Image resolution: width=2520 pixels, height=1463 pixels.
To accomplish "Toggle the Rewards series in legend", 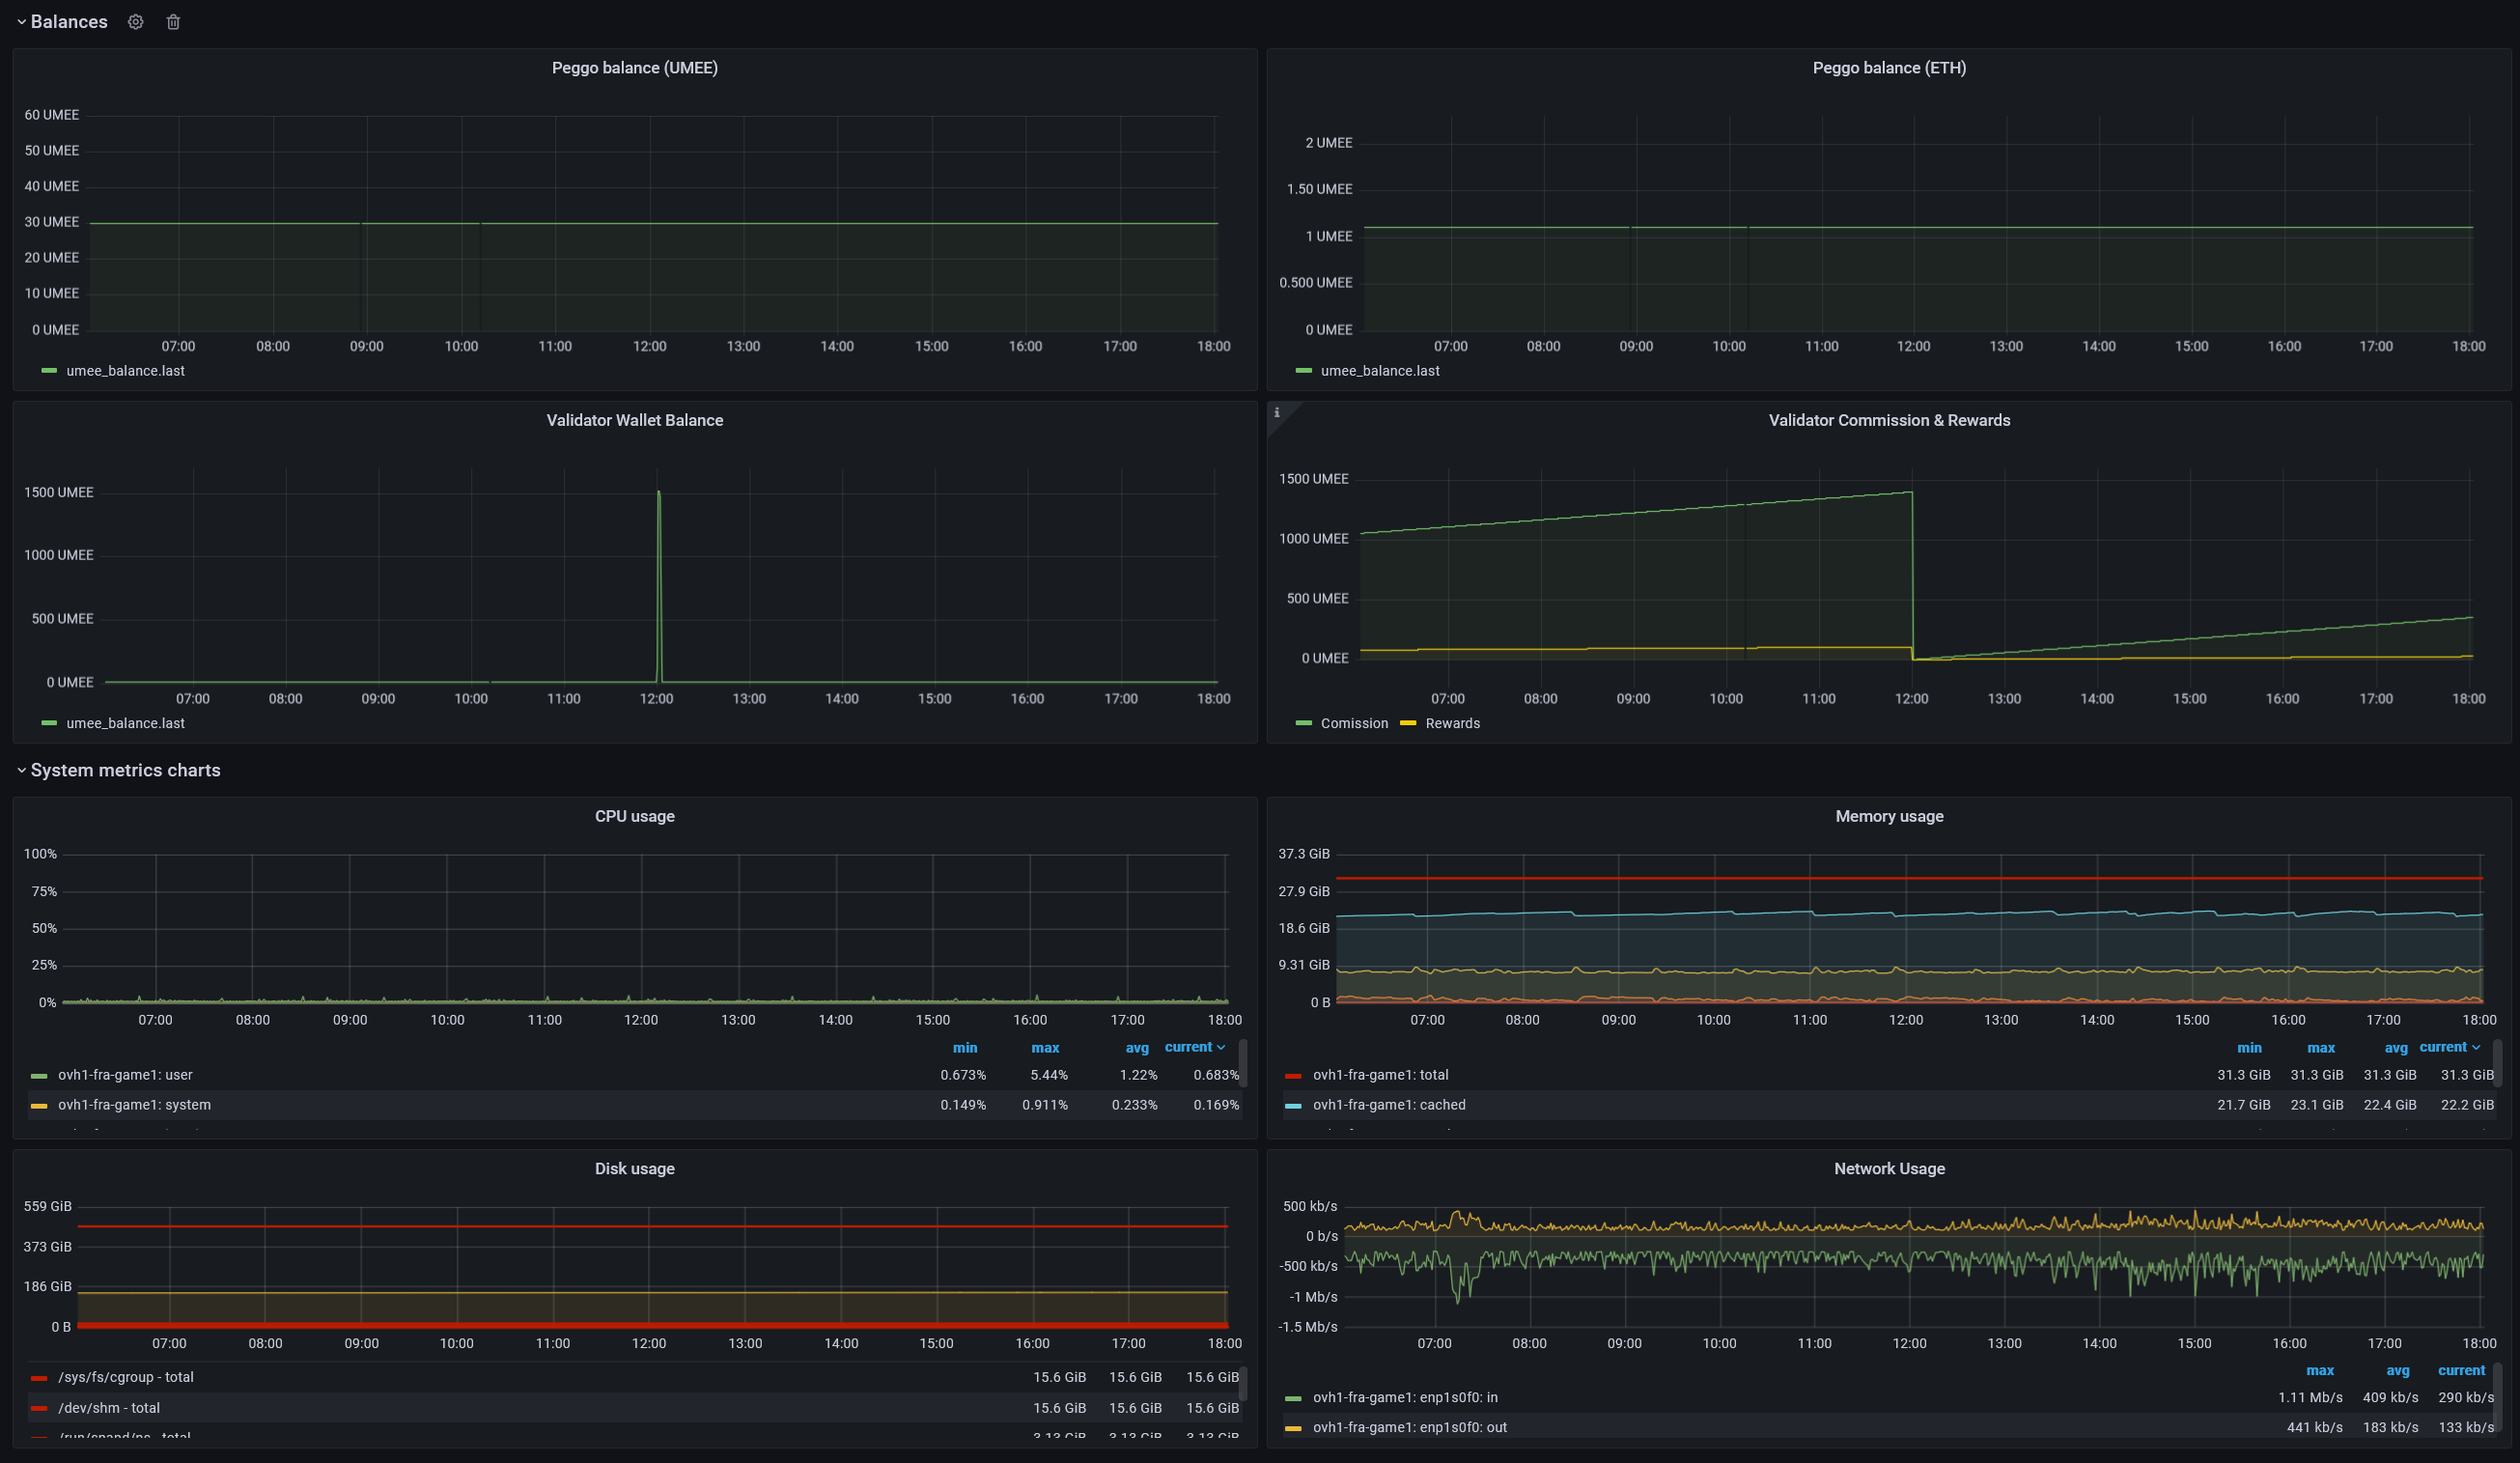I will [1452, 723].
